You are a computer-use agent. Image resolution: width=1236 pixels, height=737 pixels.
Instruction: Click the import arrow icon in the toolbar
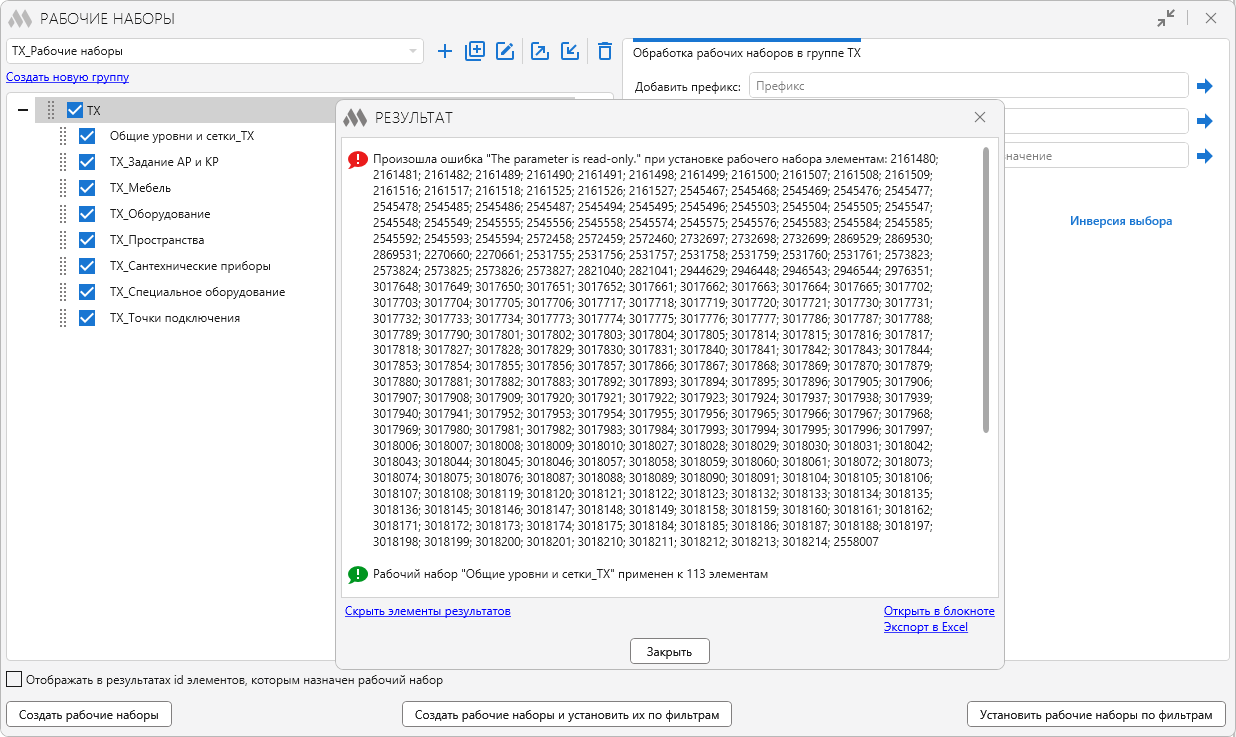coord(570,51)
